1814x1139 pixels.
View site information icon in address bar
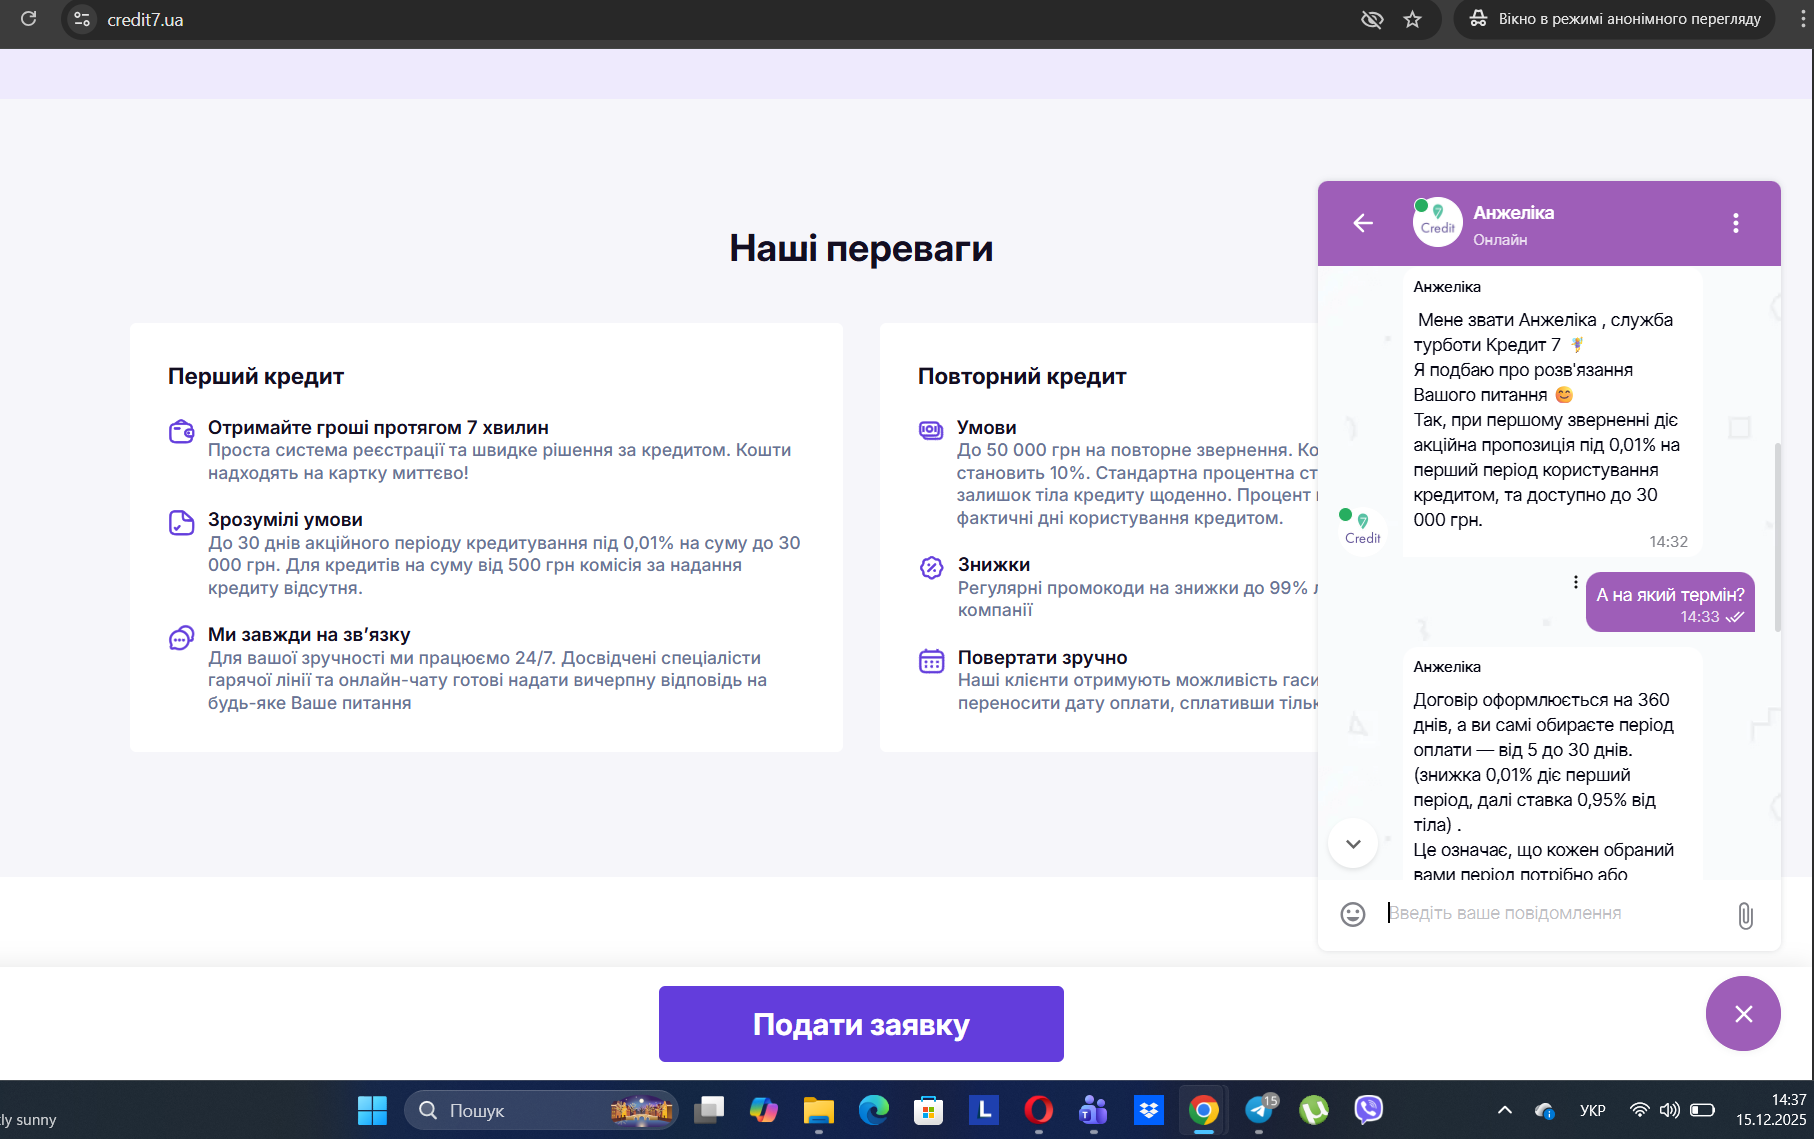(82, 19)
